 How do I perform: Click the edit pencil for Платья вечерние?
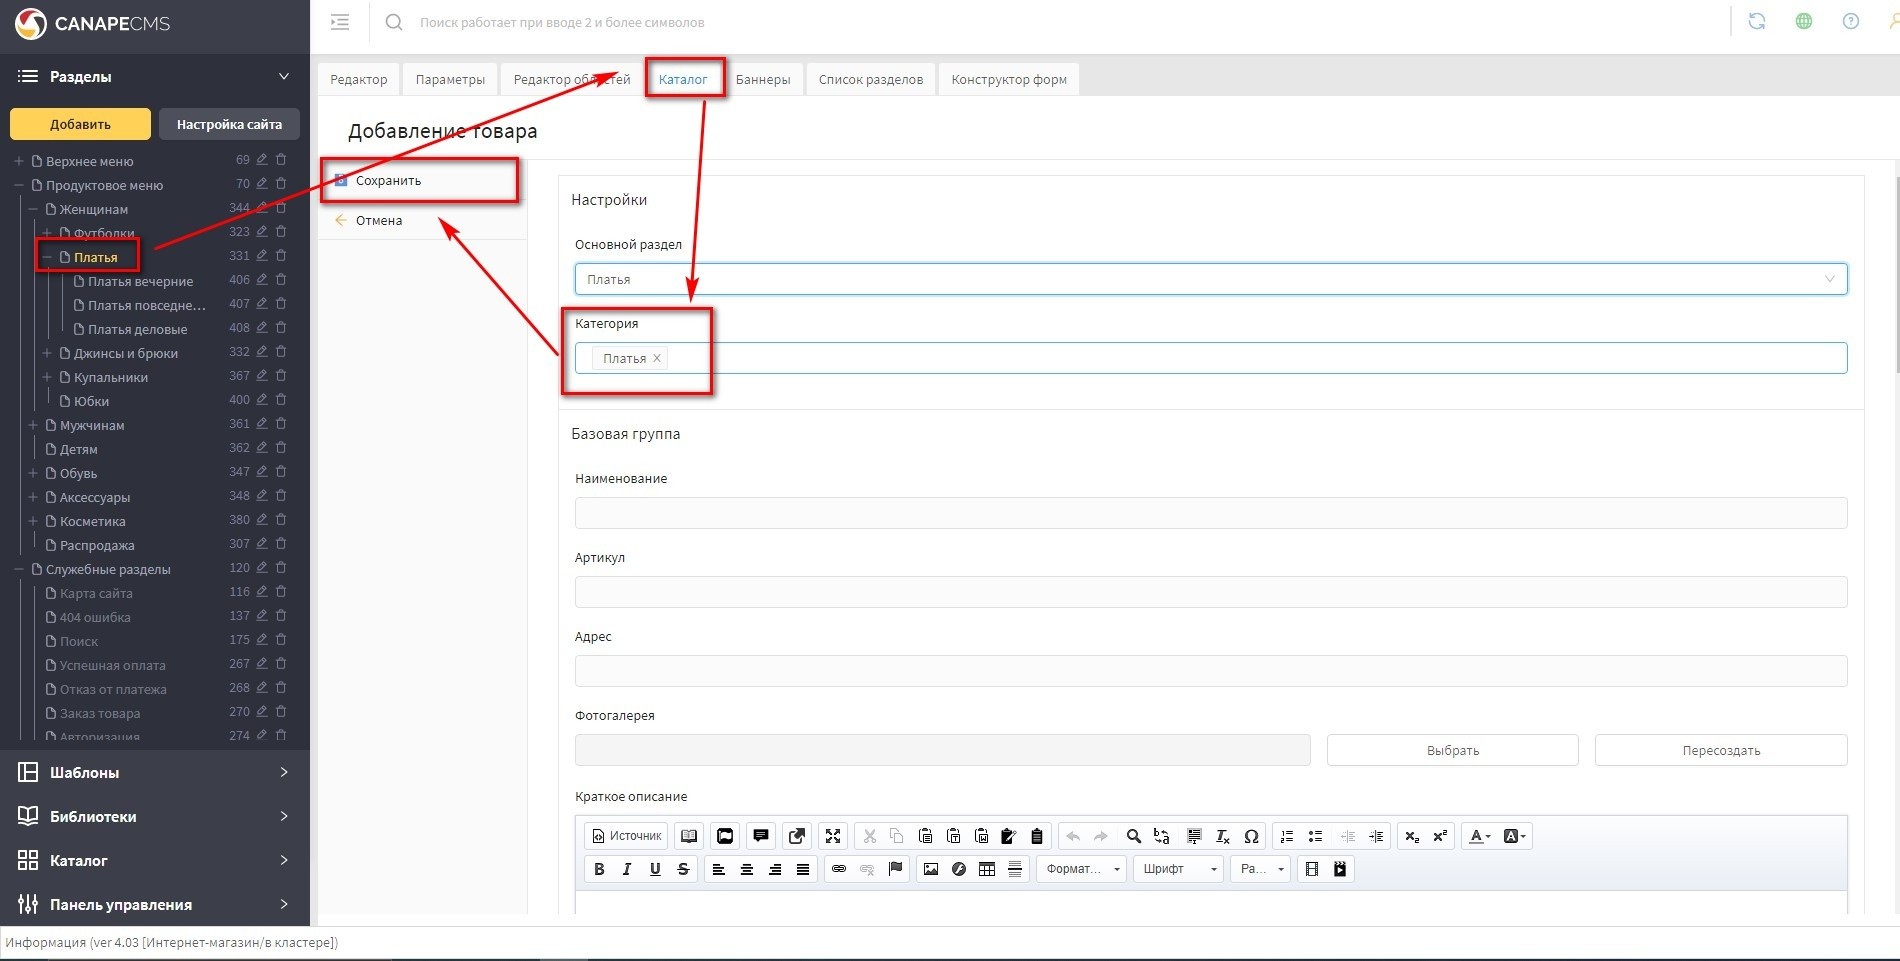pos(261,280)
